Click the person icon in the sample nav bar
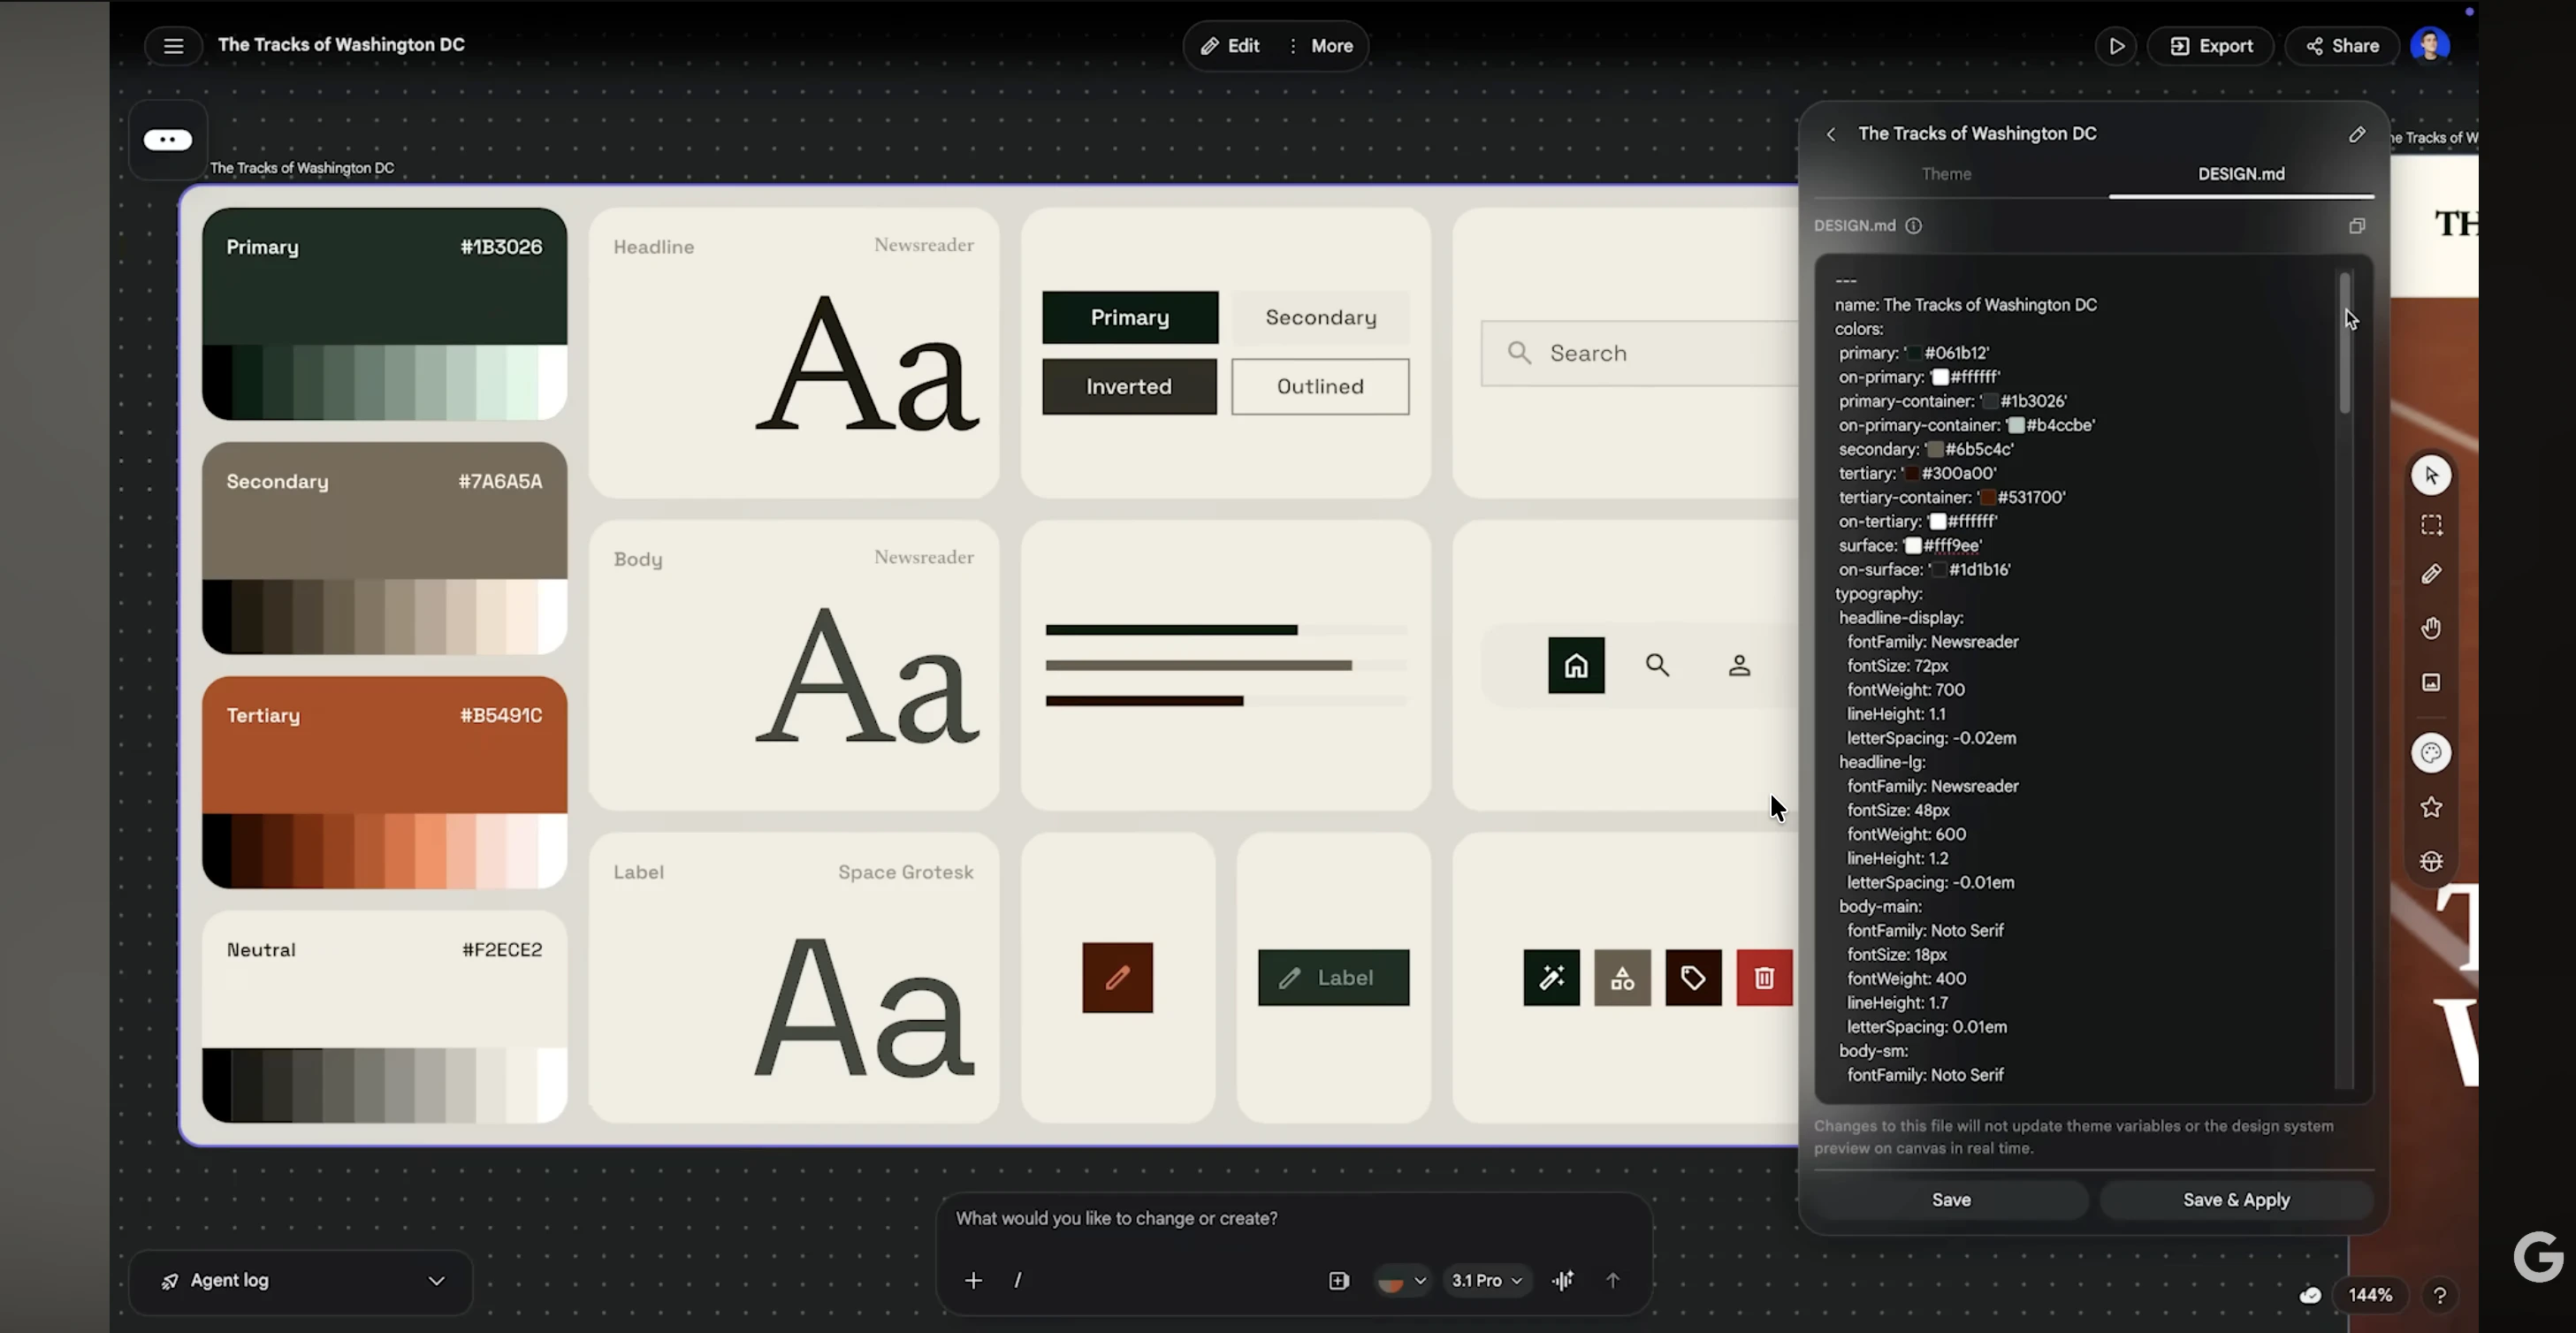Image resolution: width=2576 pixels, height=1333 pixels. tap(1739, 665)
